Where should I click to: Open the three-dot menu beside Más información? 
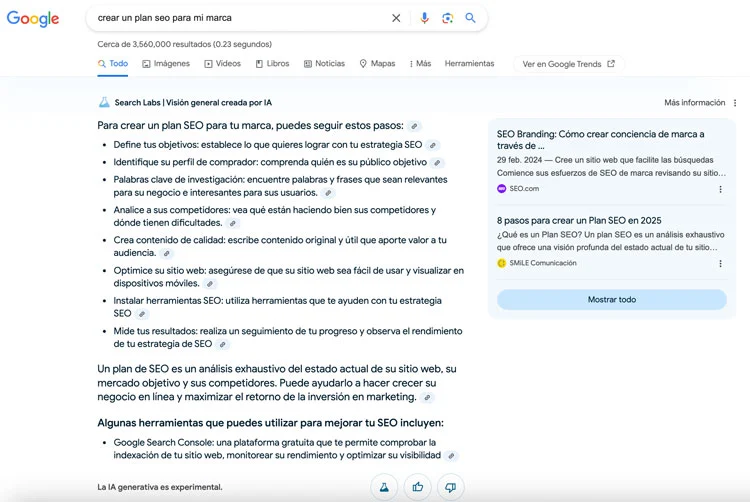735,103
